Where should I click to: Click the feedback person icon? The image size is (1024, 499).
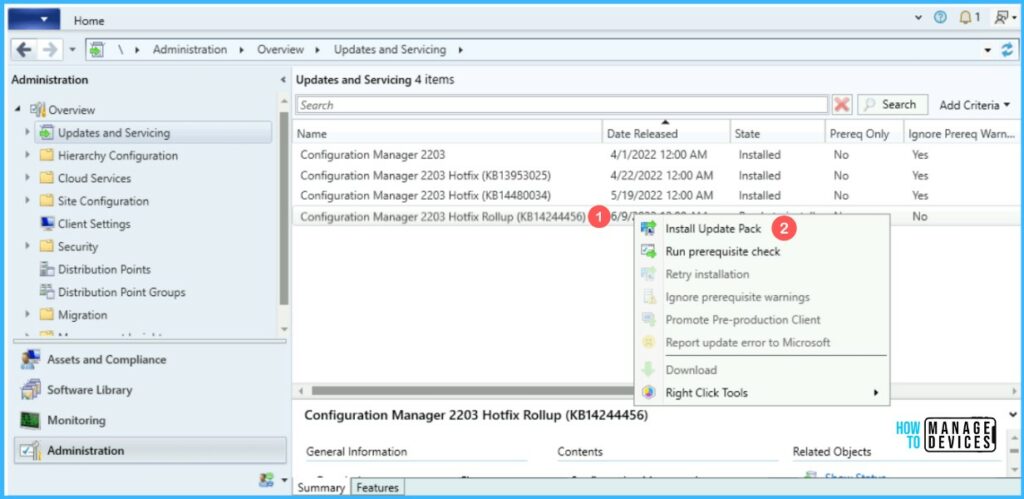[1001, 18]
